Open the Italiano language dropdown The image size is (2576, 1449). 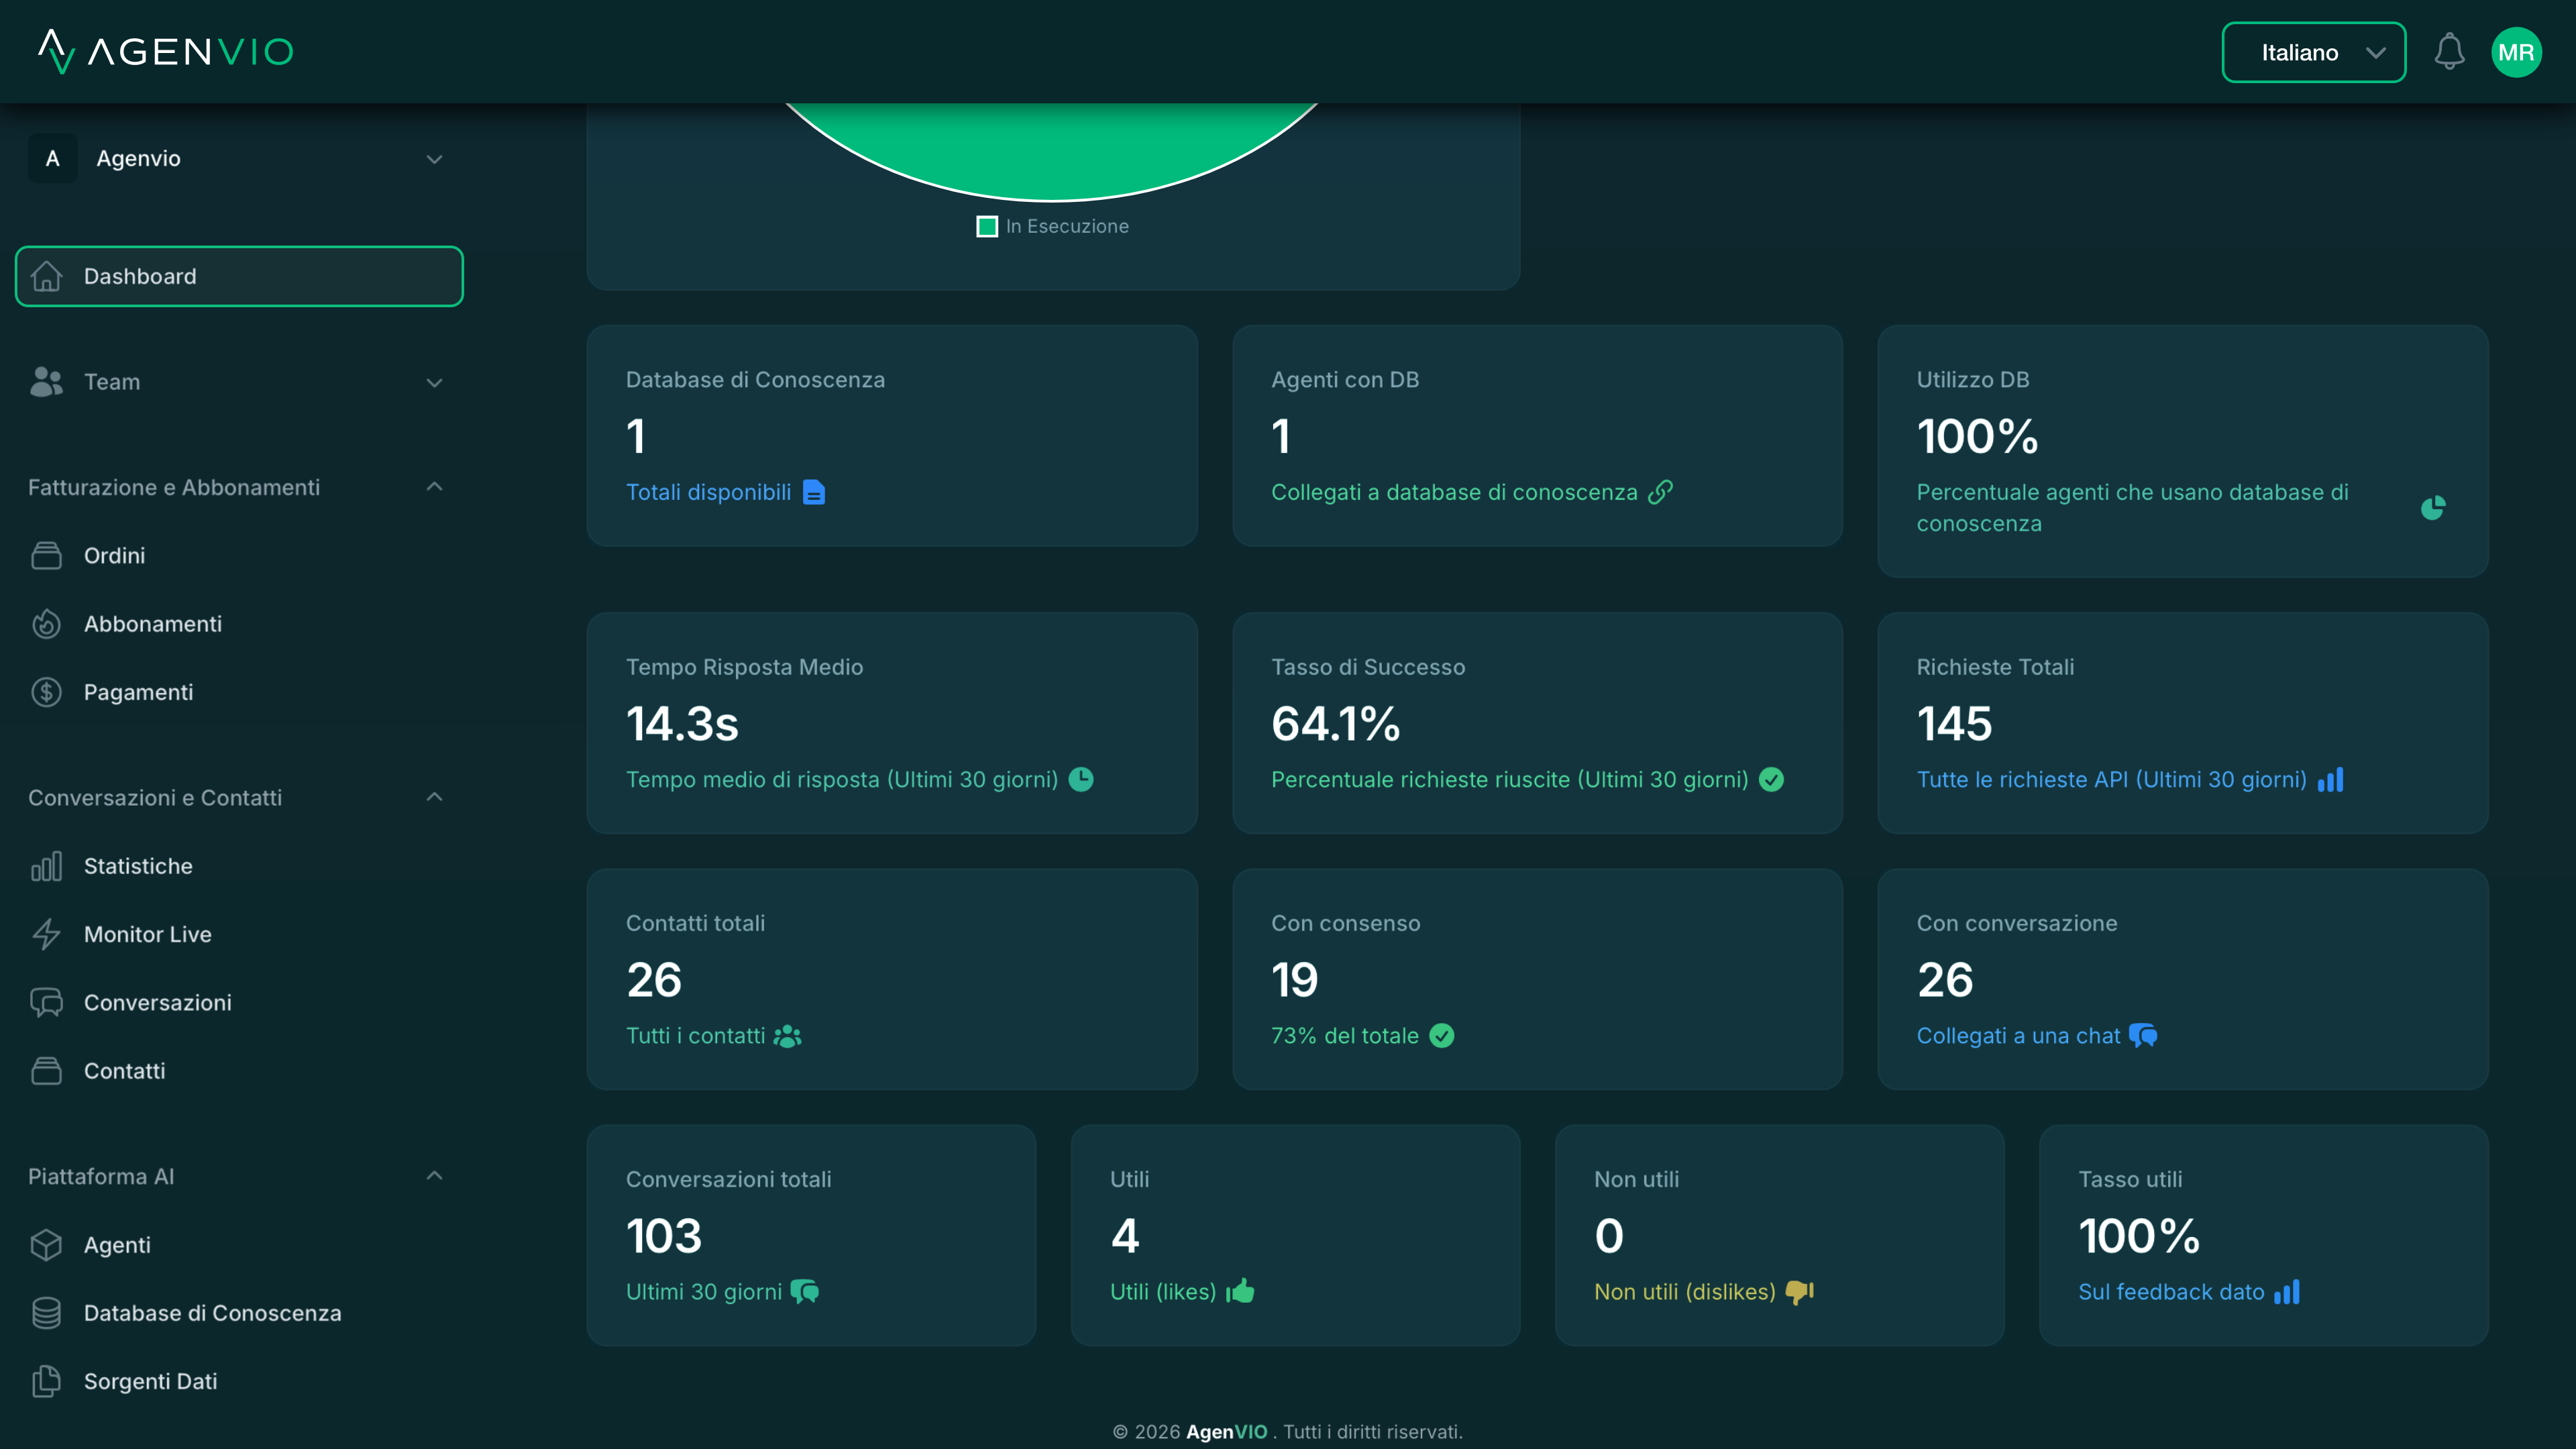[x=2313, y=52]
